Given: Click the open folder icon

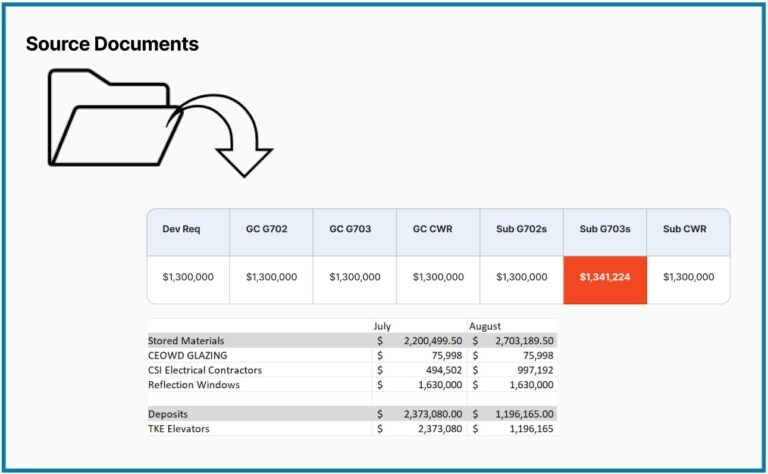Looking at the screenshot, I should tap(115, 118).
